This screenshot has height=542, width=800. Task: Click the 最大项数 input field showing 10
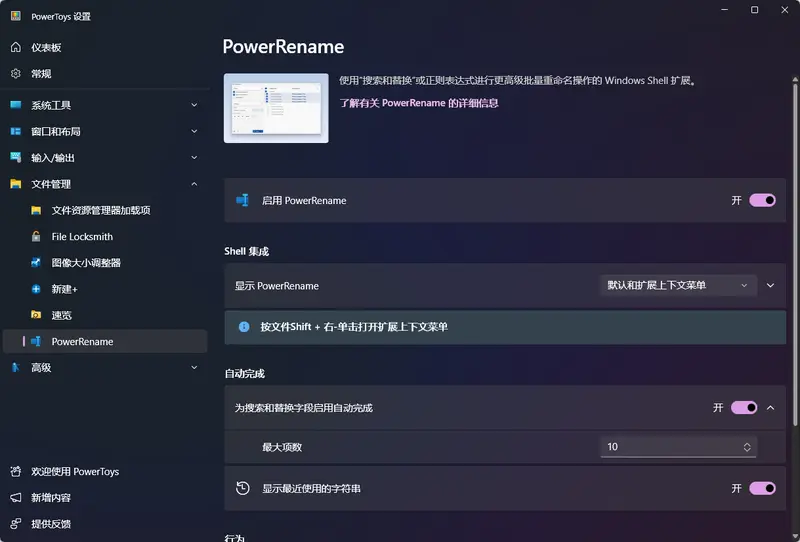[x=678, y=447]
